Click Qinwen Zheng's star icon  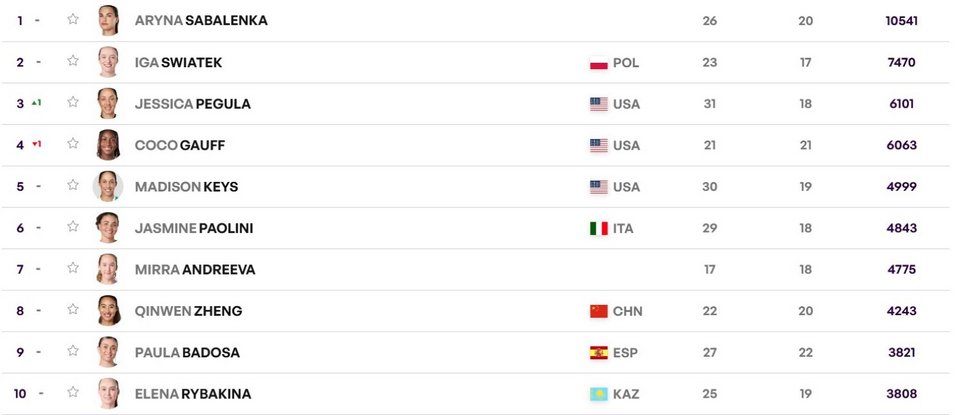coord(73,310)
